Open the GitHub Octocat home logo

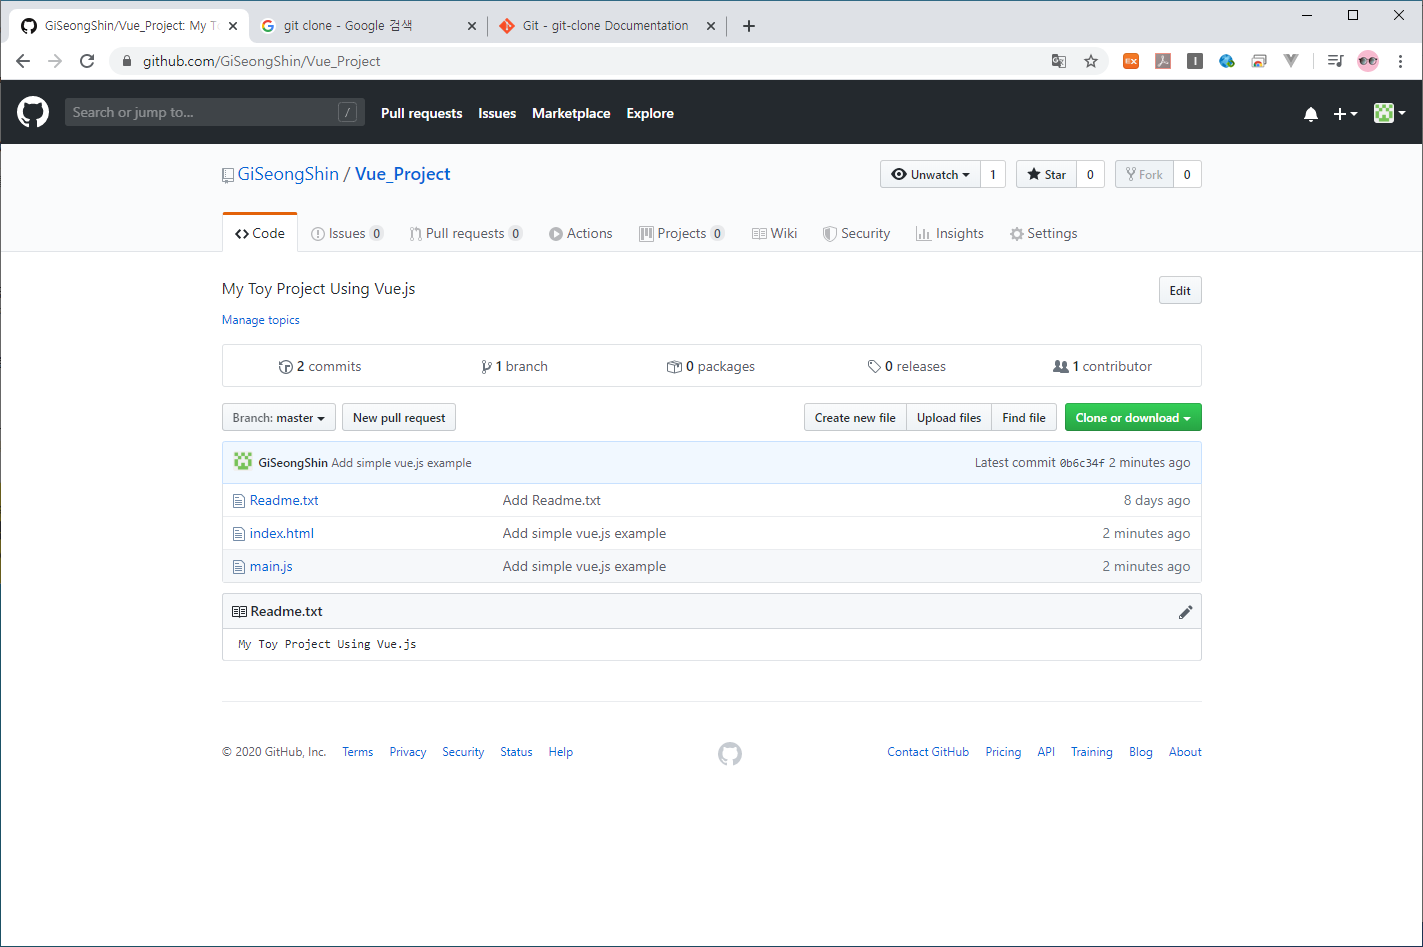click(33, 112)
